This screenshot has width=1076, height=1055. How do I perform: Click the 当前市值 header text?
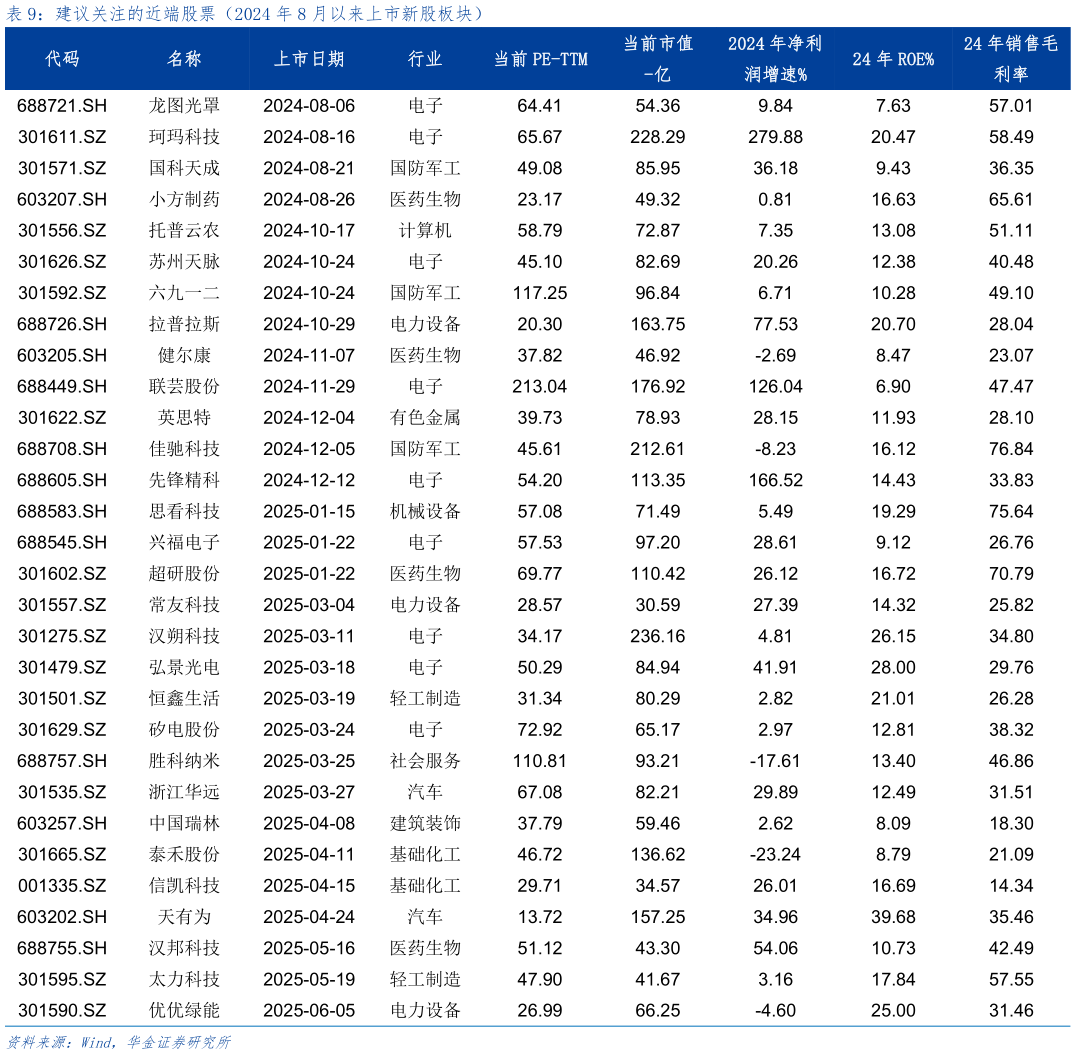tap(658, 44)
